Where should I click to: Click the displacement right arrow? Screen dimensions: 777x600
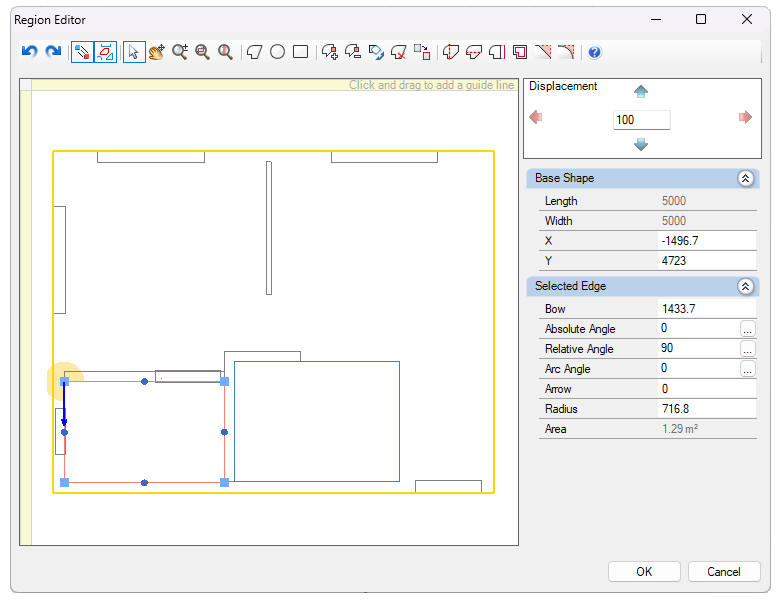tap(745, 117)
